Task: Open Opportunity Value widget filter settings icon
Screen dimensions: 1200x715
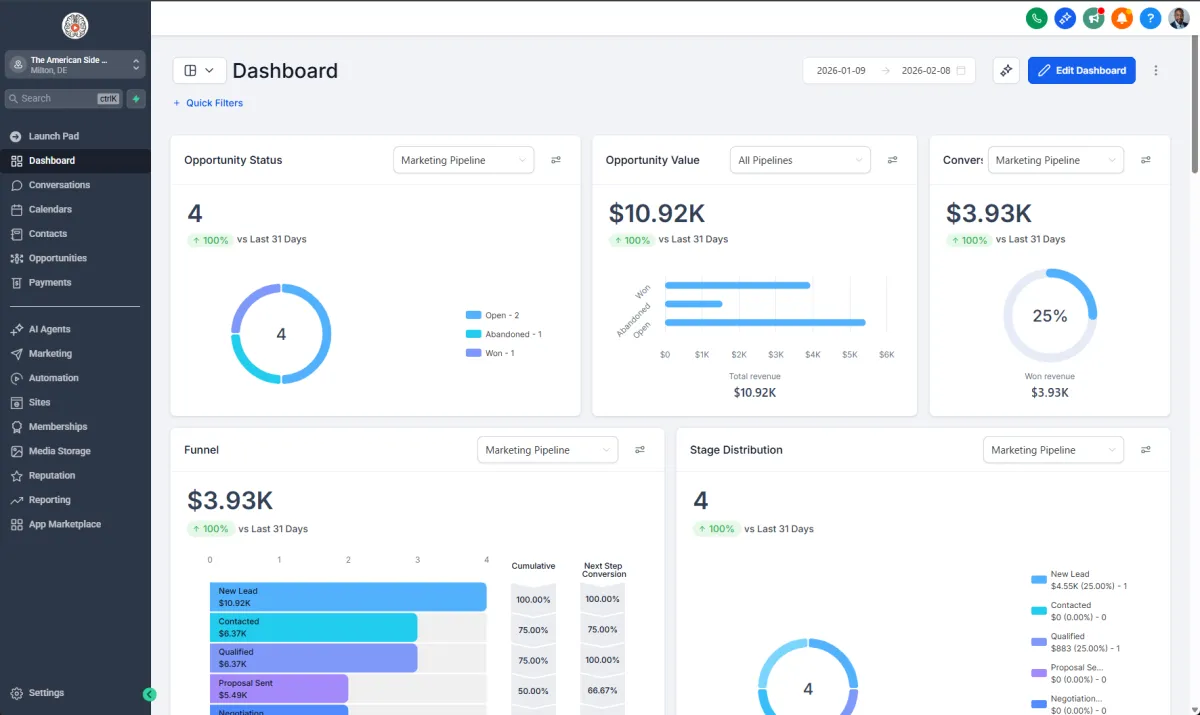Action: click(x=893, y=160)
